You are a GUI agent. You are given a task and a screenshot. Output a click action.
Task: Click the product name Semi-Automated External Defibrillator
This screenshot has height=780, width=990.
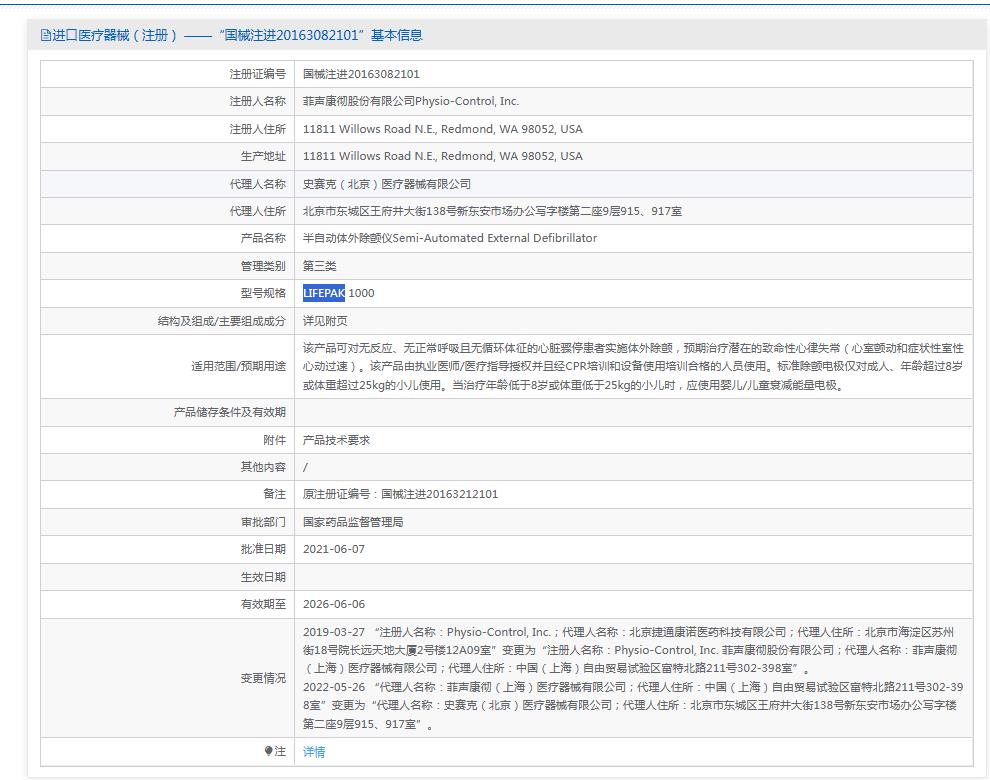tap(494, 238)
